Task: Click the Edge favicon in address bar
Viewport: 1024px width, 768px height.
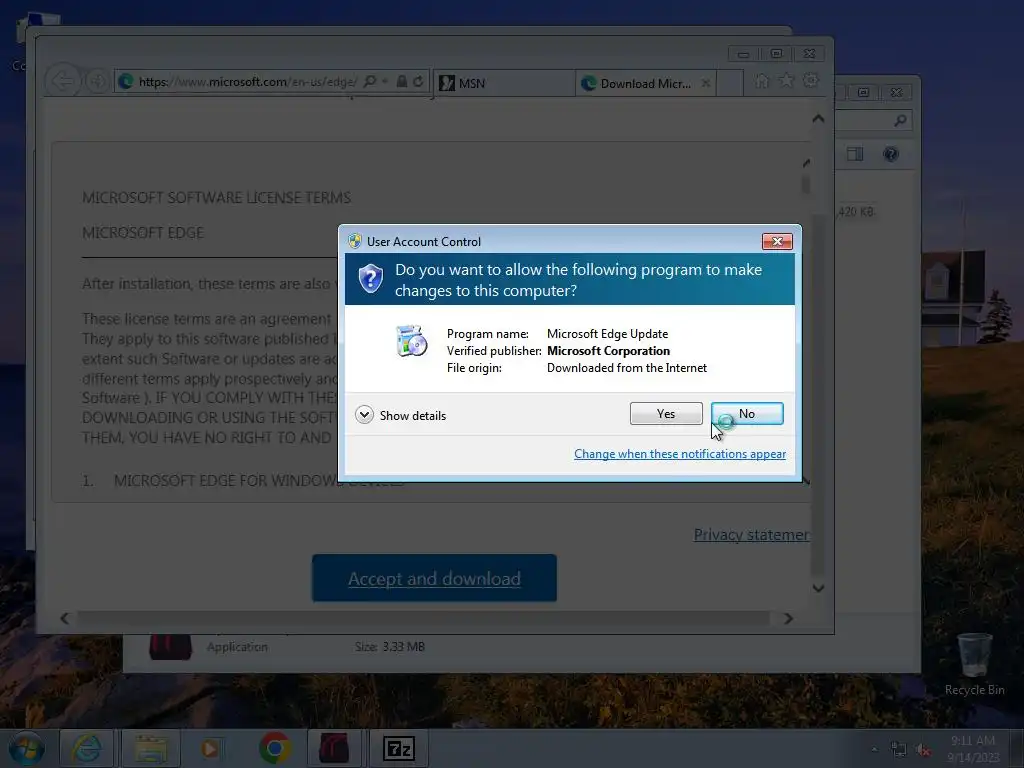Action: (125, 81)
